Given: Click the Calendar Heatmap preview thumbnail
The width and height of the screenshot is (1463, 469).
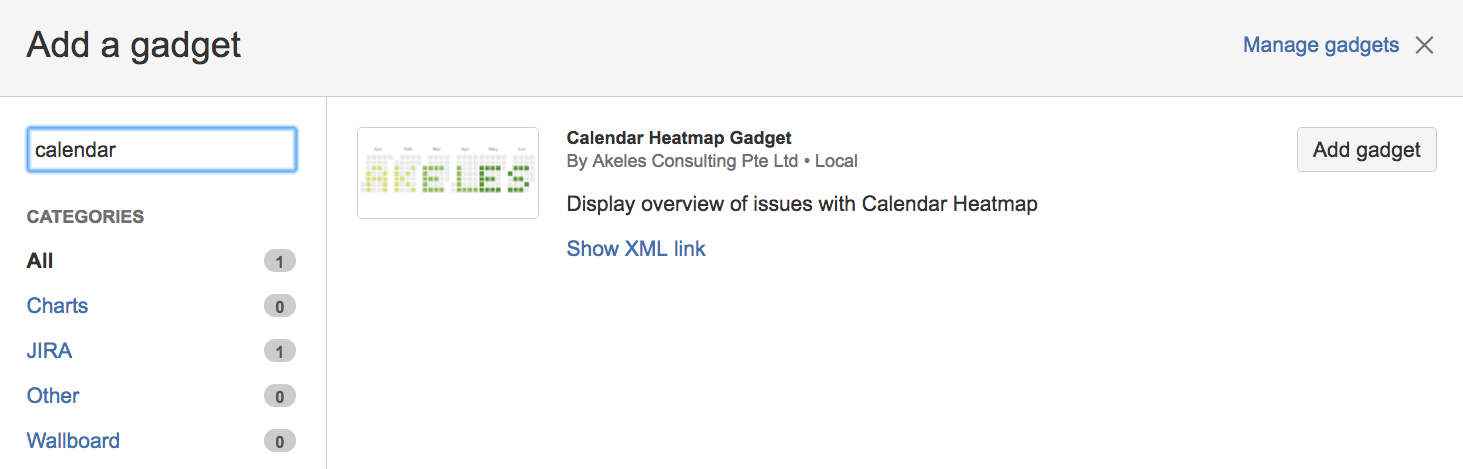Looking at the screenshot, I should [x=447, y=173].
